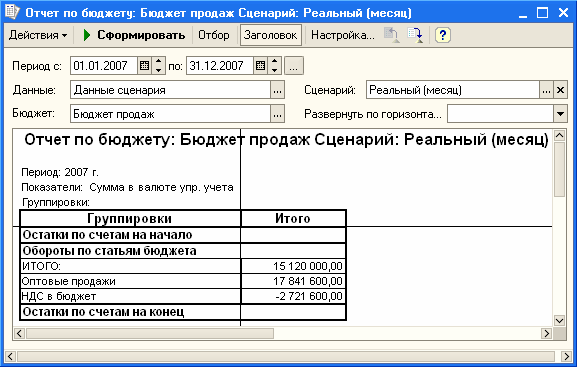Decrease end date with down spinner

[x=275, y=70]
